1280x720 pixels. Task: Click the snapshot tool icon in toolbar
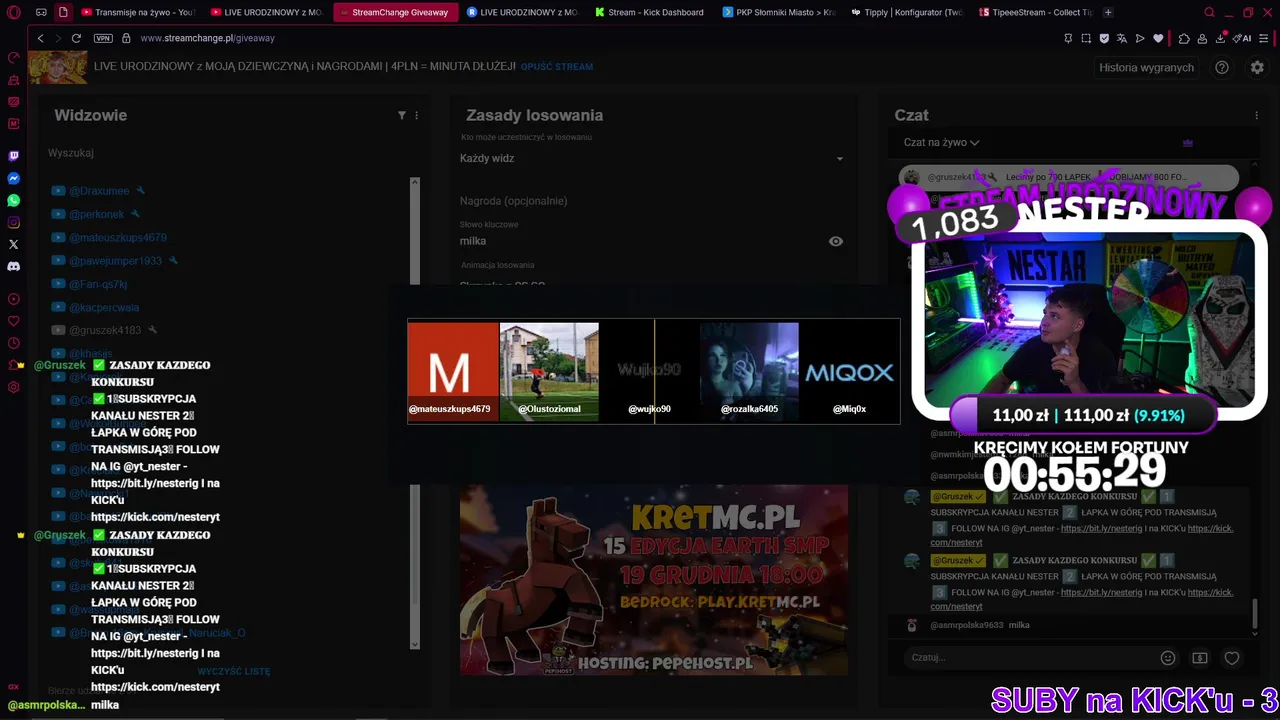point(1086,38)
